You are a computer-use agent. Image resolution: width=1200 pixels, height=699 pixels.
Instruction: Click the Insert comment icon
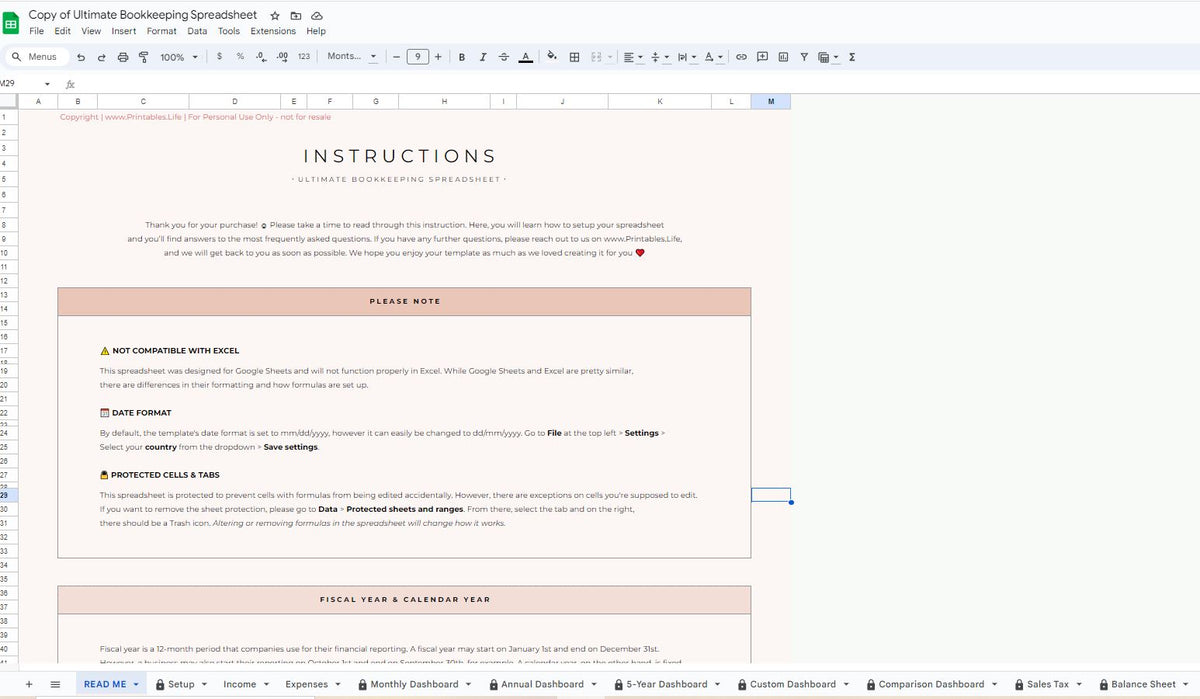point(762,56)
